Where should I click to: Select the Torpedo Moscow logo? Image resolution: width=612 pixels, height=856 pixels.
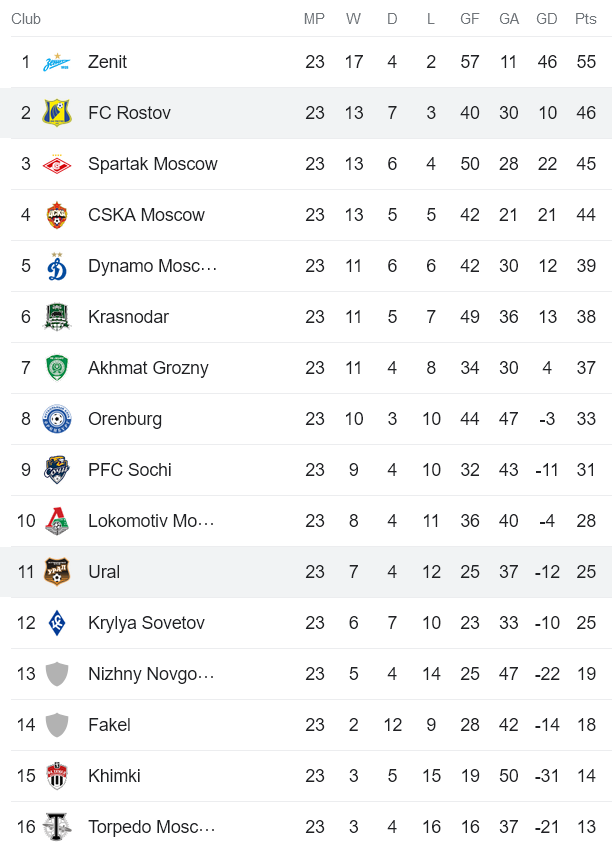[x=57, y=827]
